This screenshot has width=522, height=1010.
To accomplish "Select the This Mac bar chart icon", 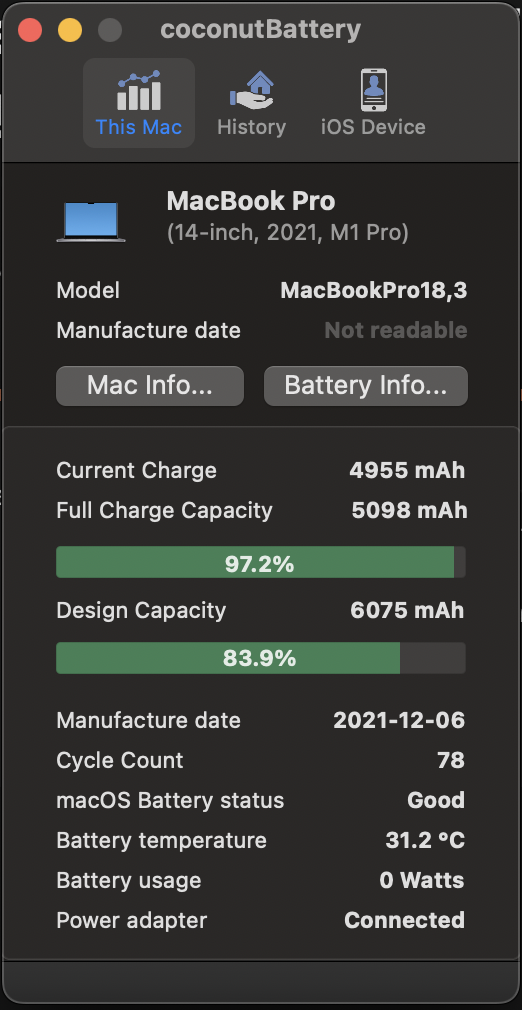I will coord(139,90).
